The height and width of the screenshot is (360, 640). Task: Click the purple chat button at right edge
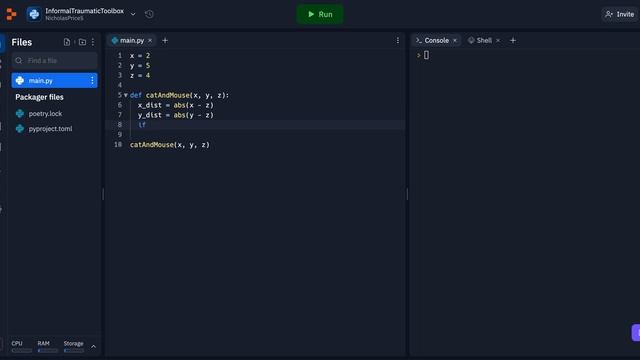click(x=636, y=332)
